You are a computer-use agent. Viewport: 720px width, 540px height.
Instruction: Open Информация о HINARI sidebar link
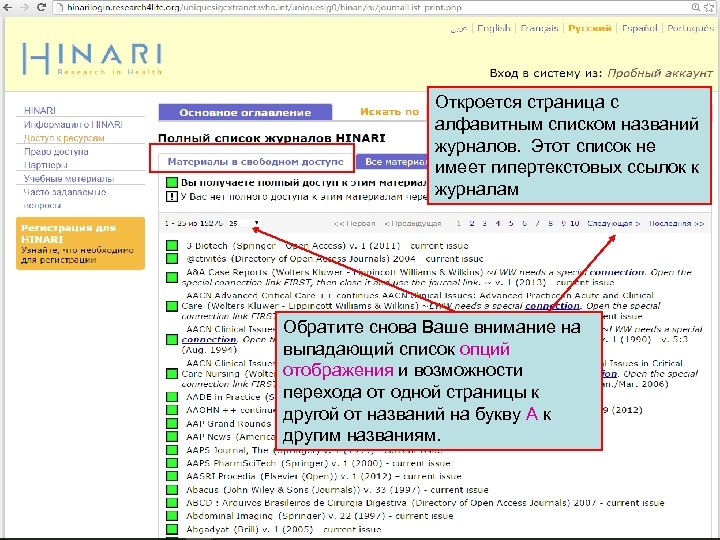(73, 124)
